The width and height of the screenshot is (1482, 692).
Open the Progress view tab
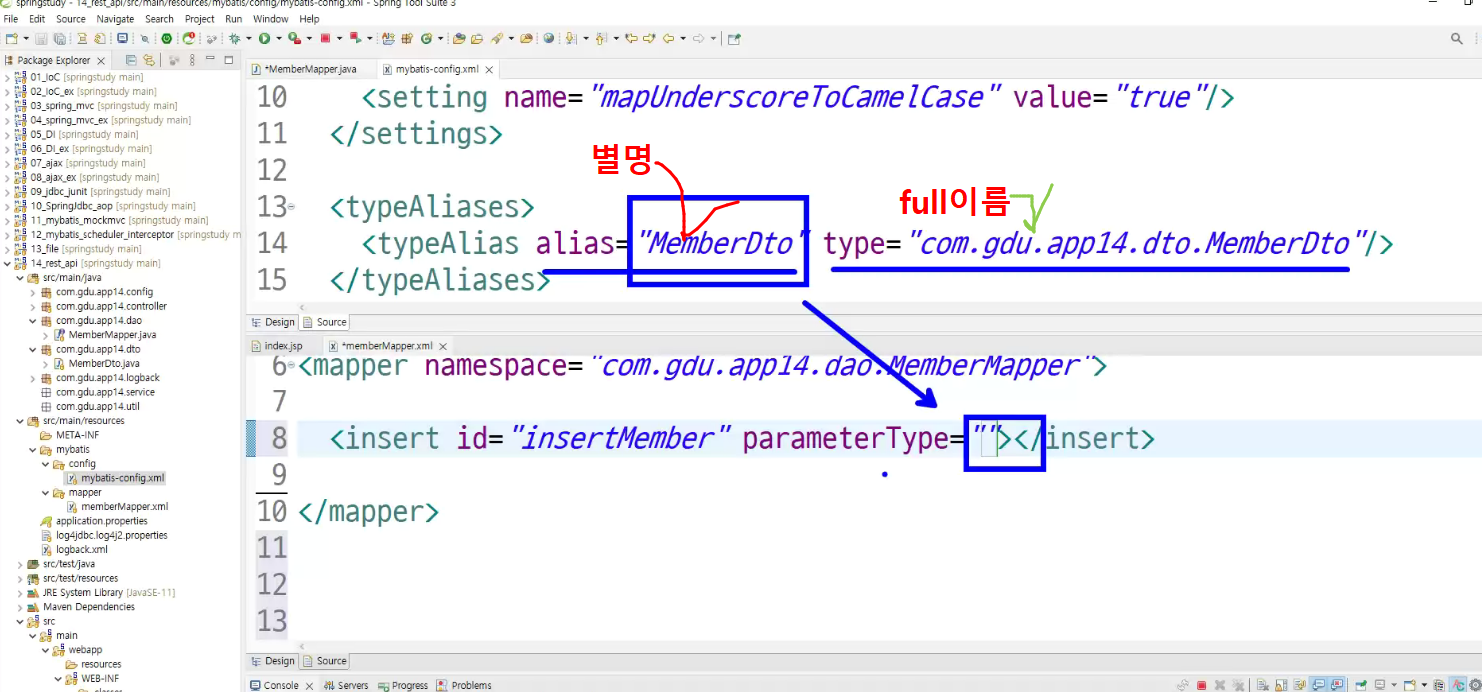402,685
